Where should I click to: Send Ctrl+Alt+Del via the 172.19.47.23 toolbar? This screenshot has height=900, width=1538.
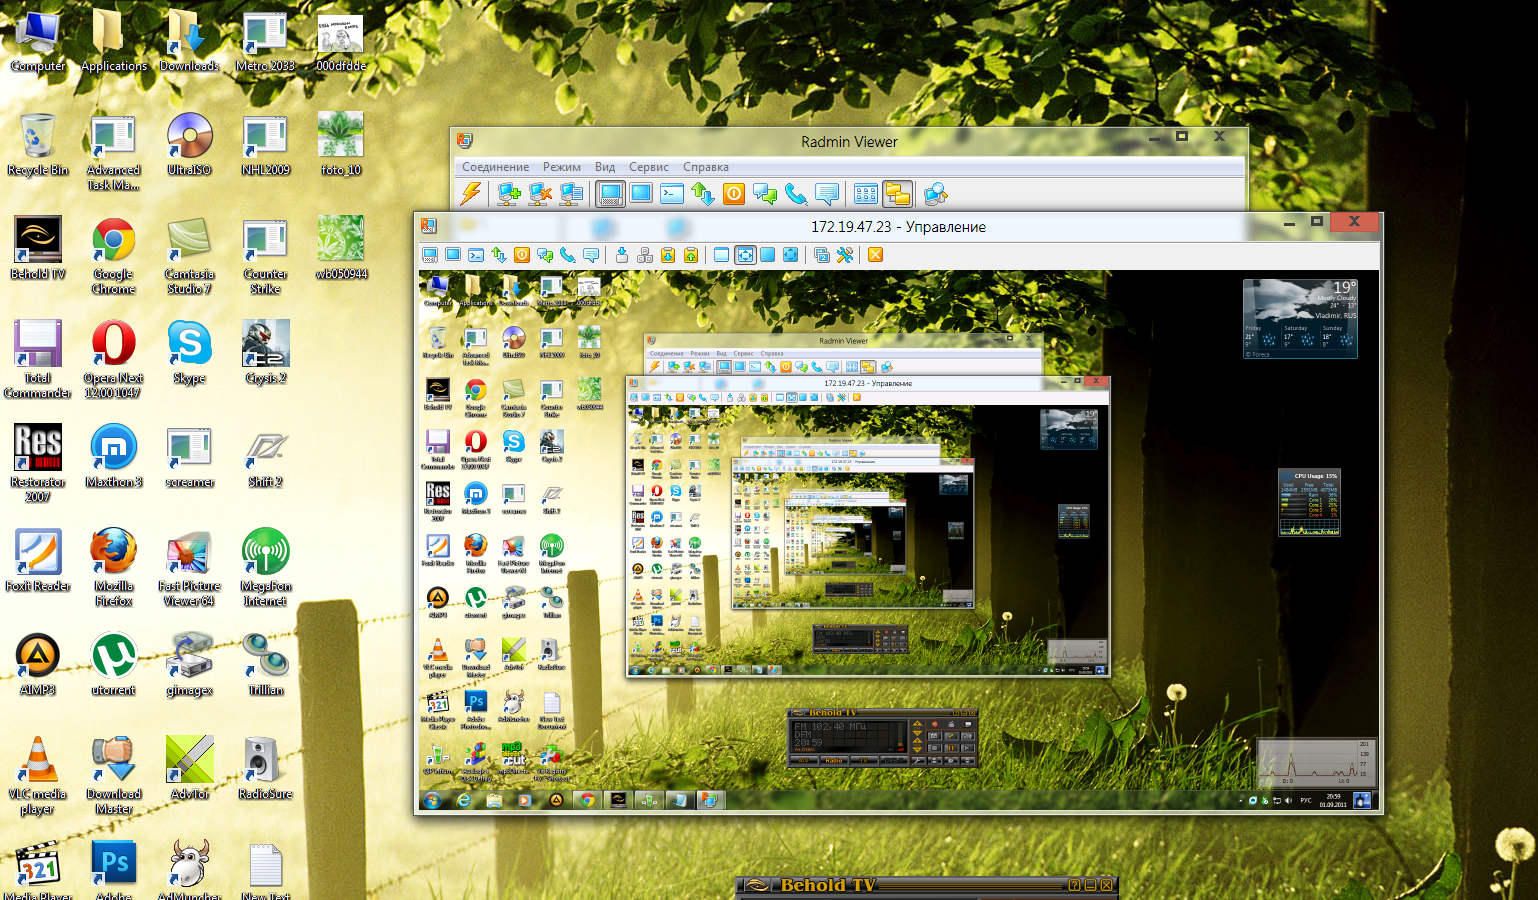[x=645, y=255]
